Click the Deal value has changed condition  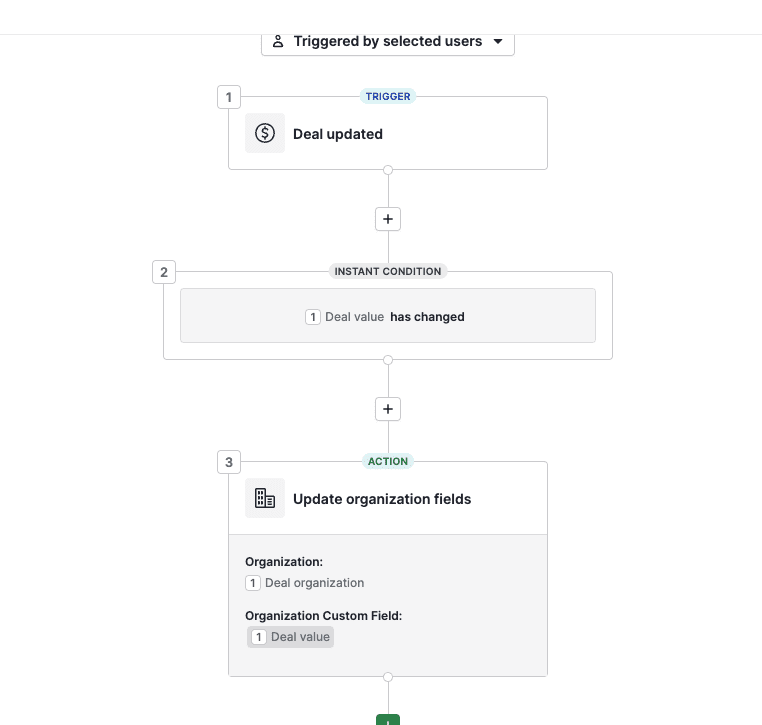click(x=388, y=317)
